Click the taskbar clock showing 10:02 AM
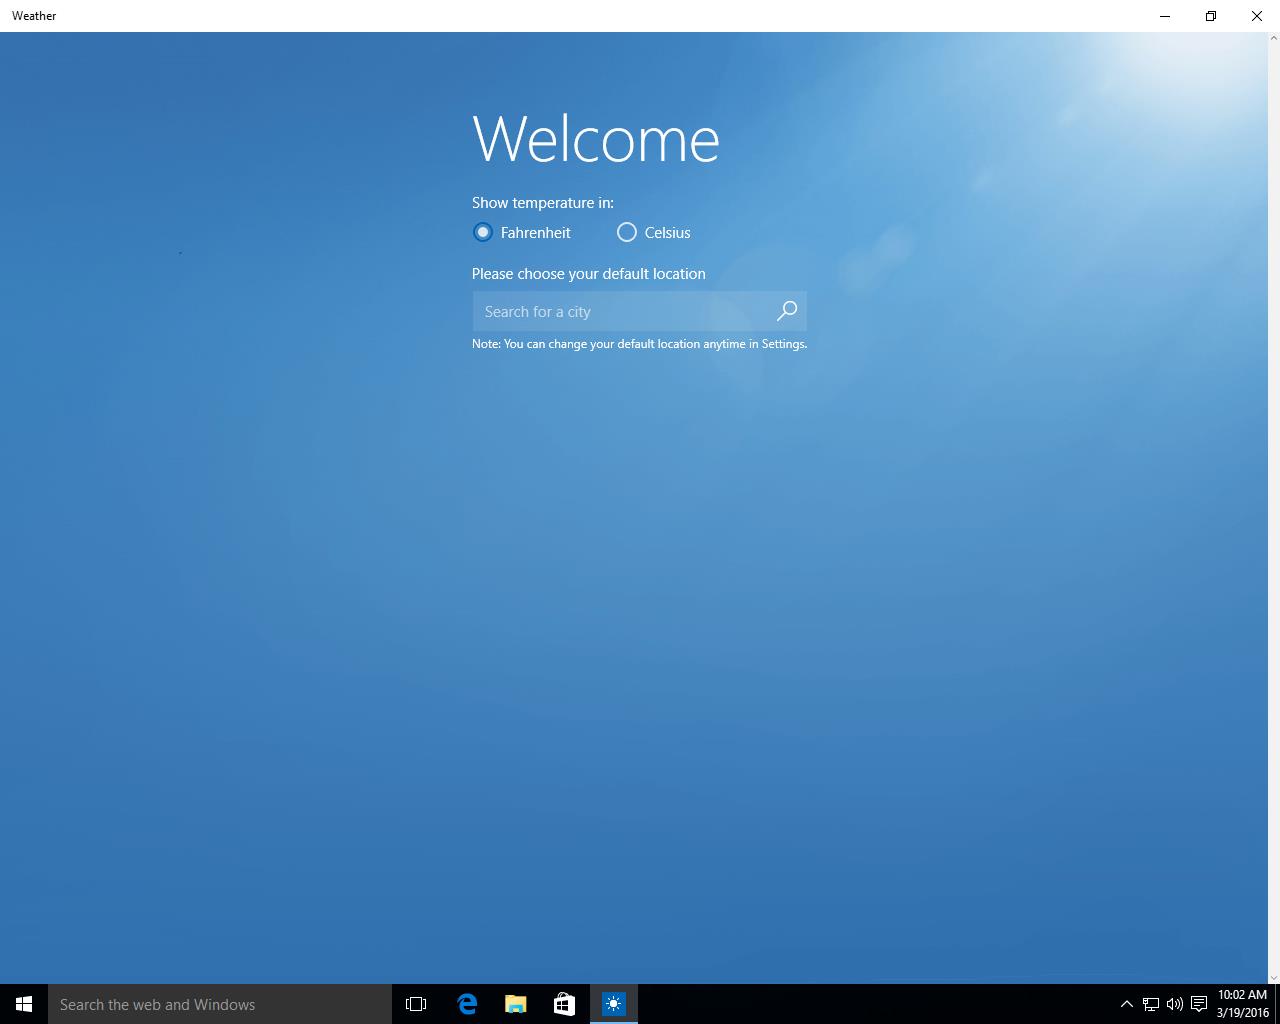This screenshot has height=1024, width=1280. pyautogui.click(x=1242, y=1004)
